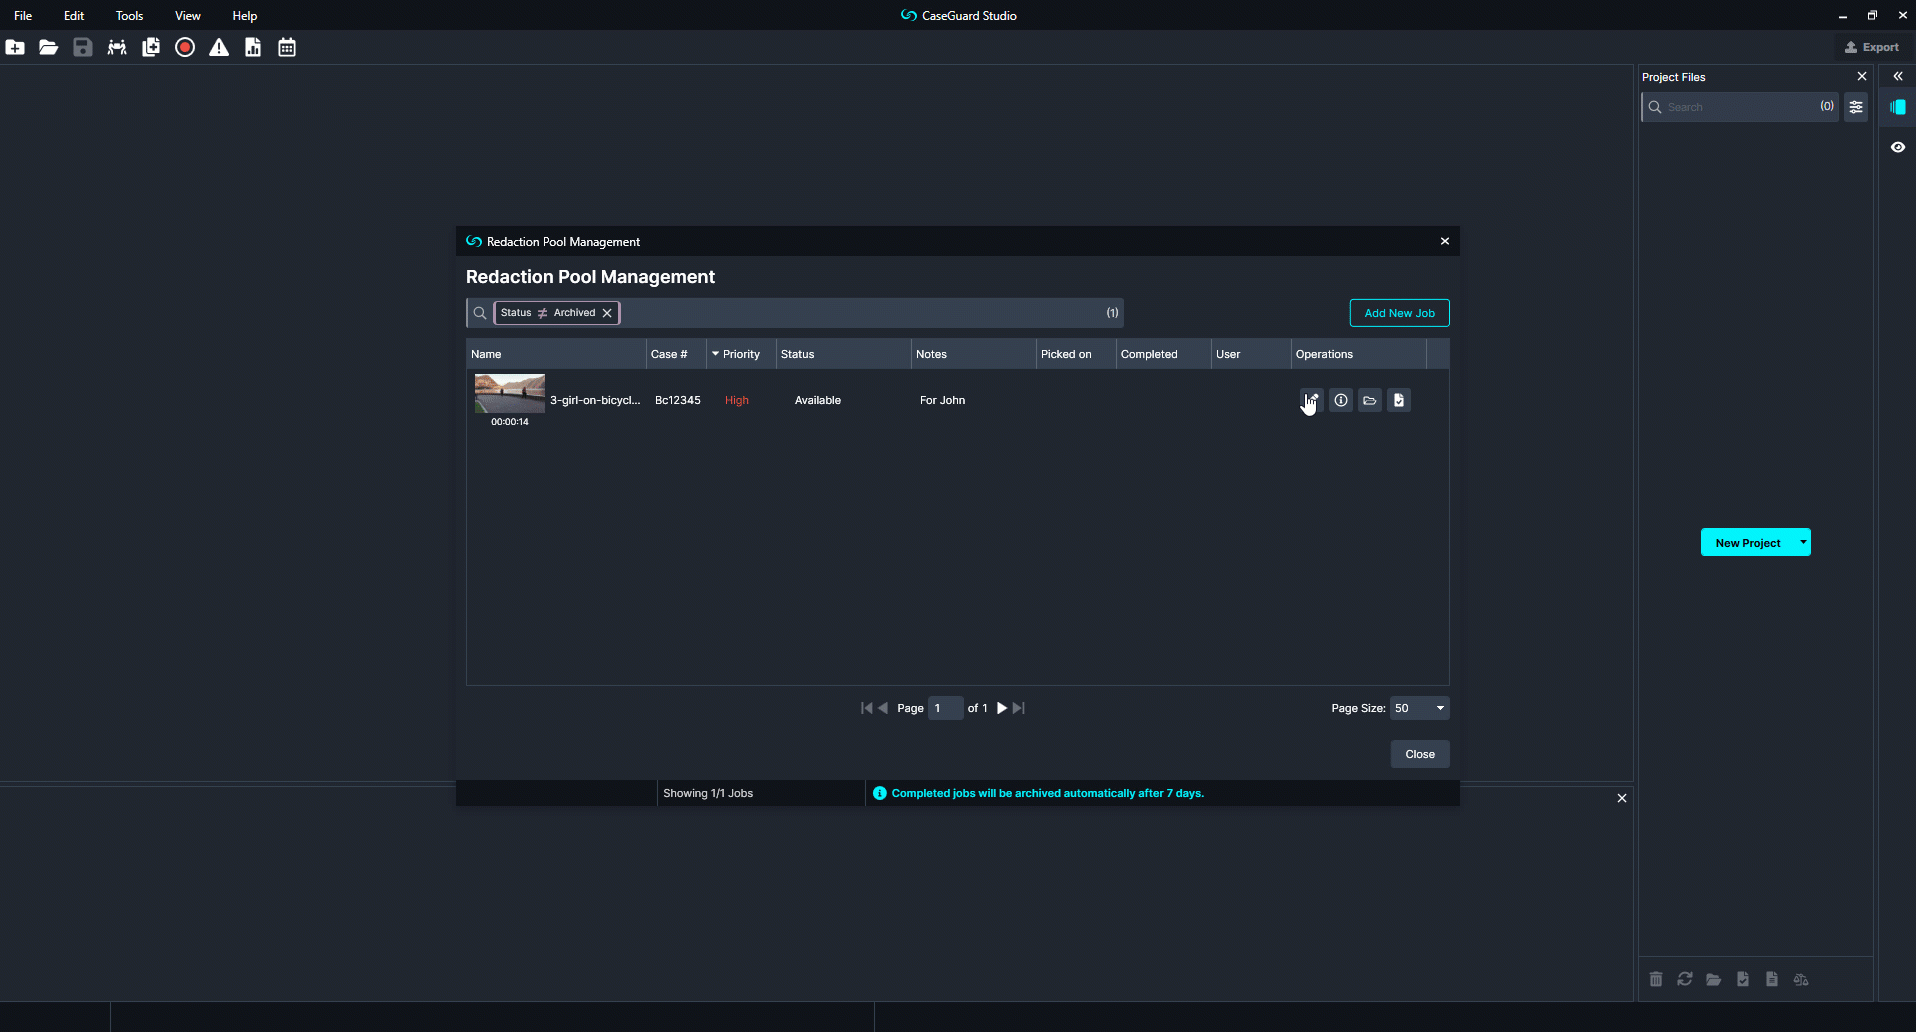This screenshot has height=1032, width=1916.
Task: Open the View menu
Action: click(186, 15)
